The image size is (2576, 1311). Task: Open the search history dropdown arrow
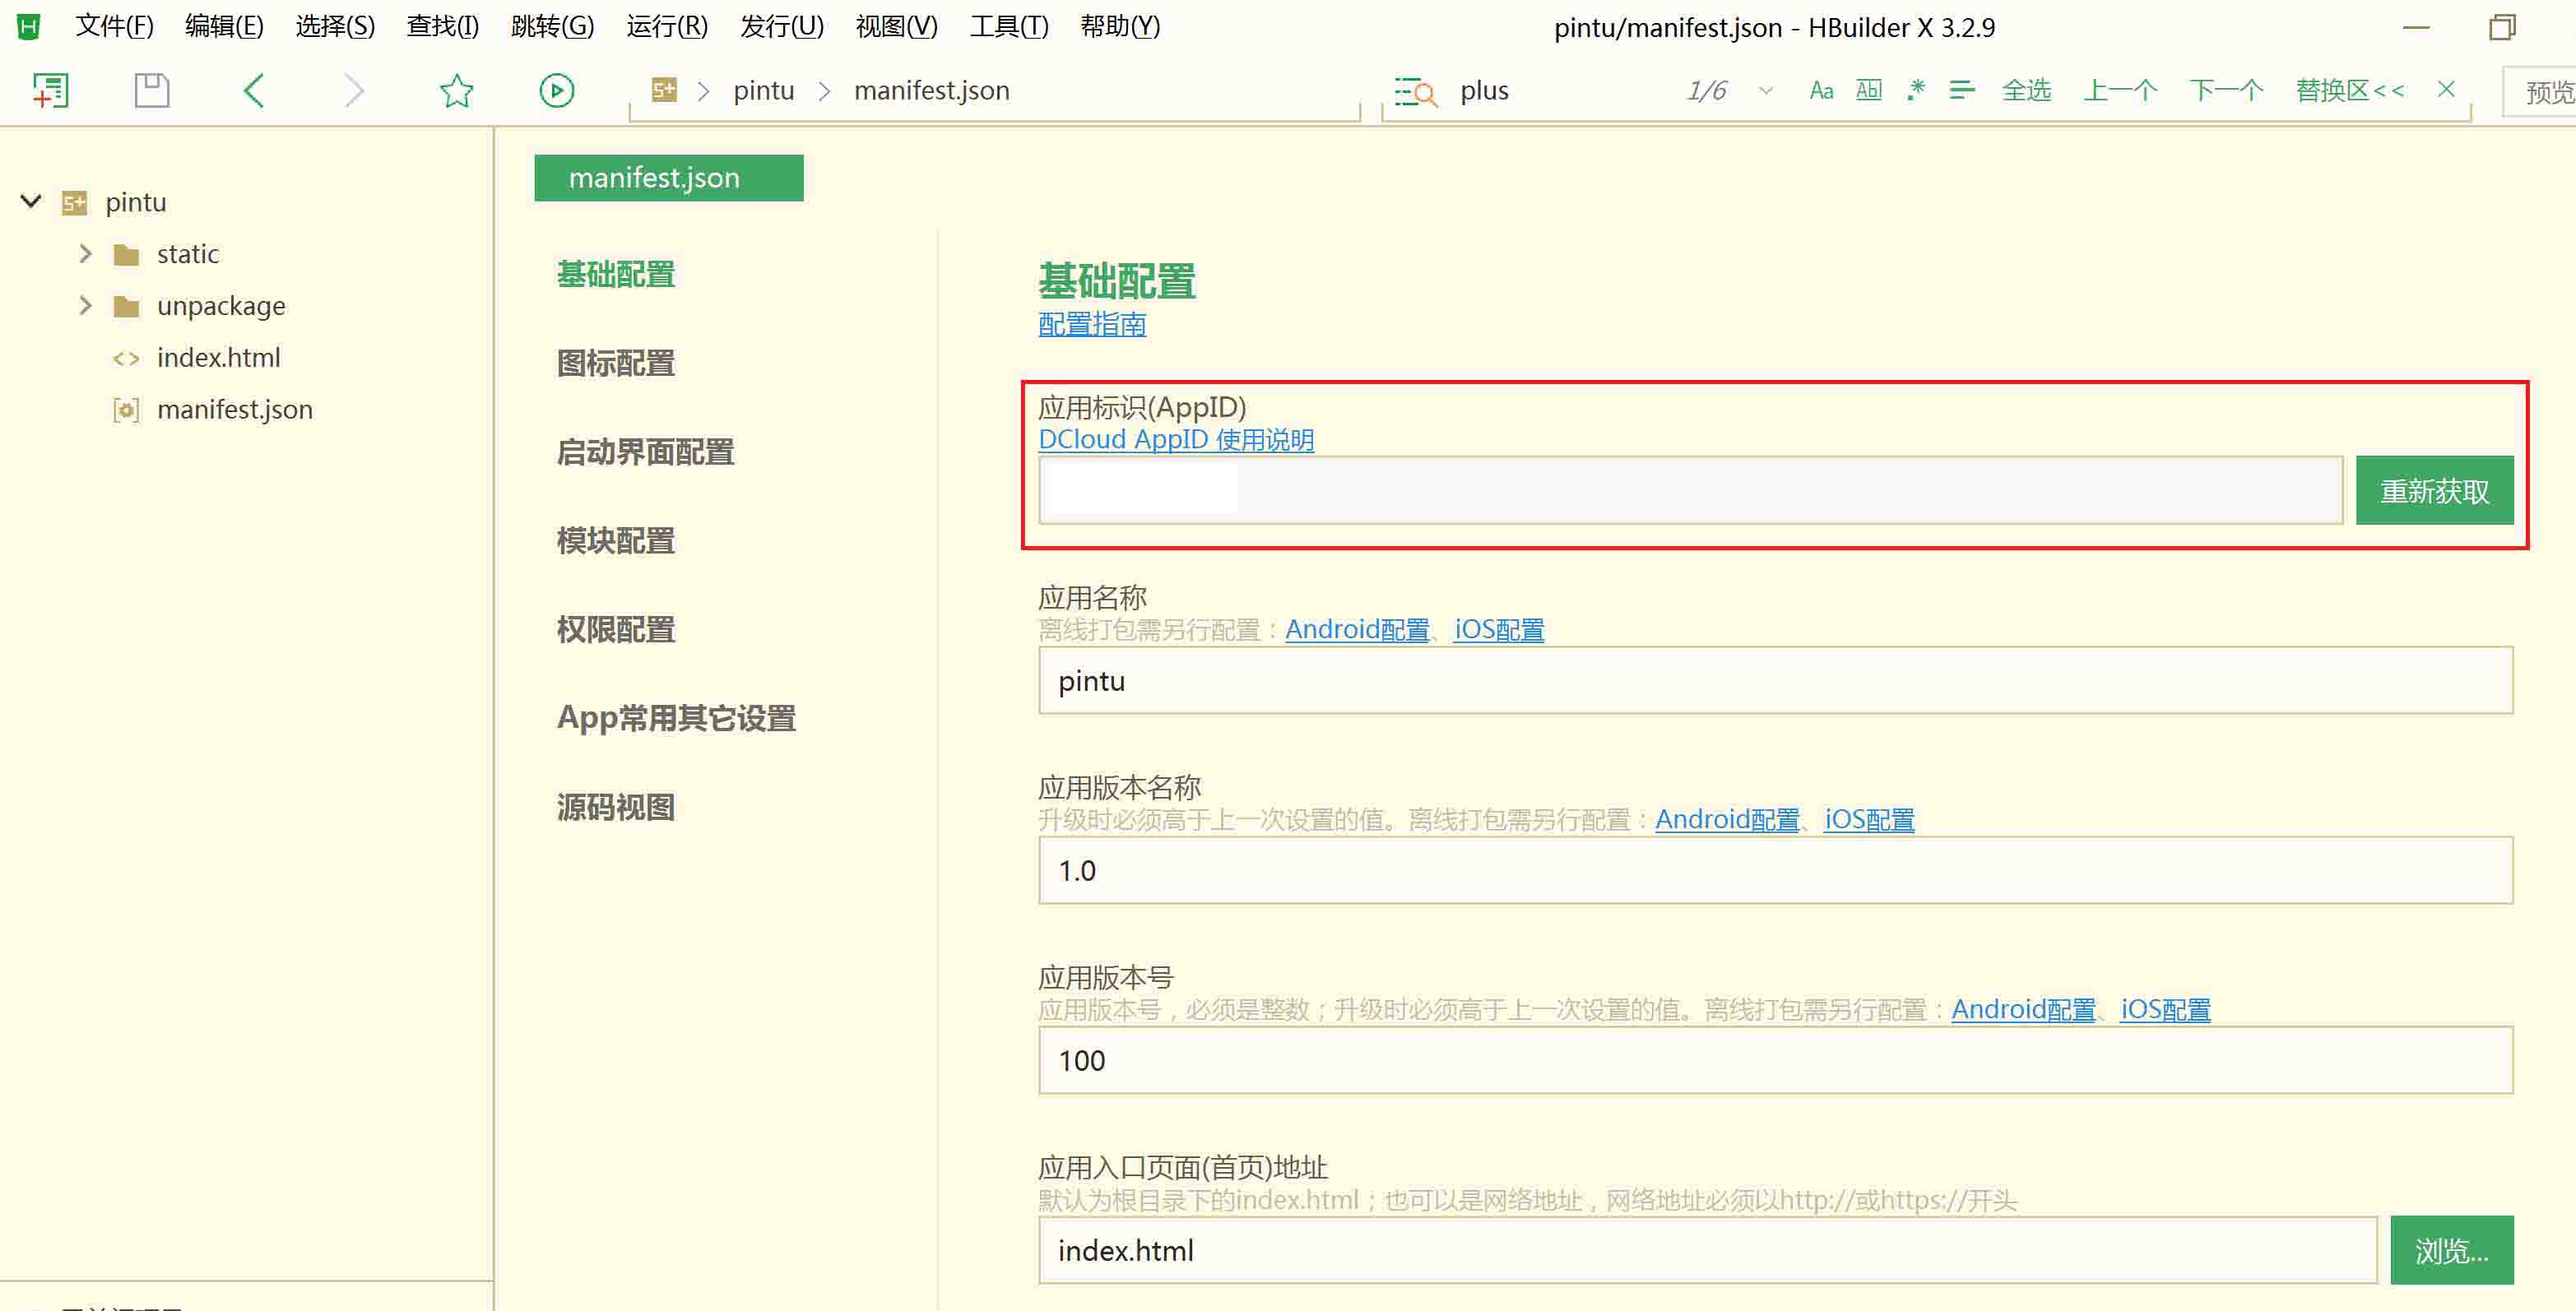click(x=1766, y=91)
